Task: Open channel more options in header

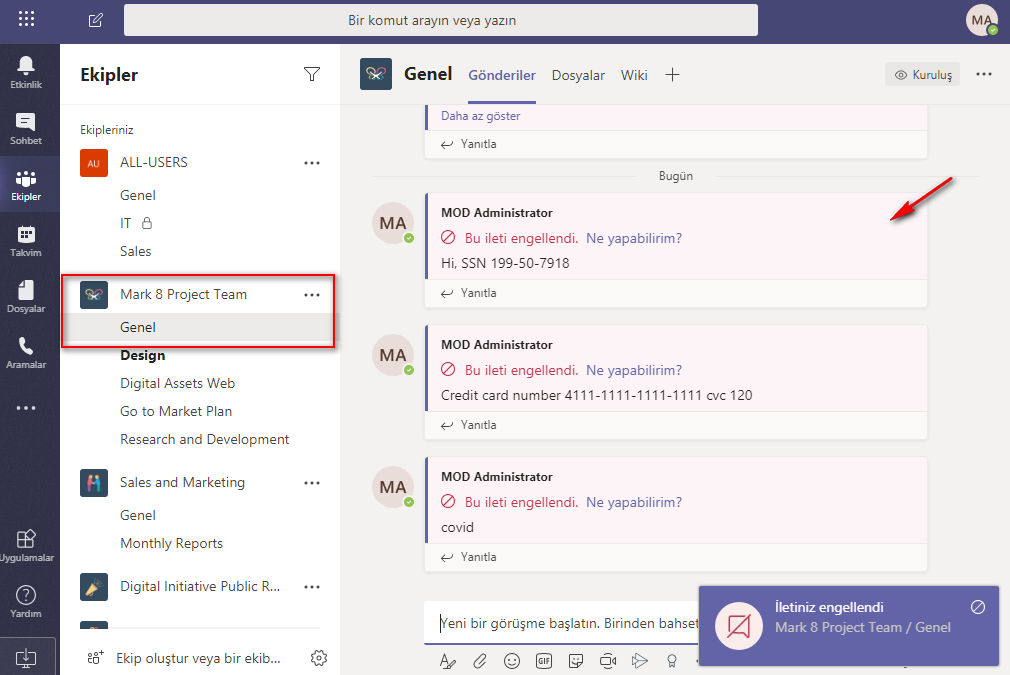Action: point(984,74)
